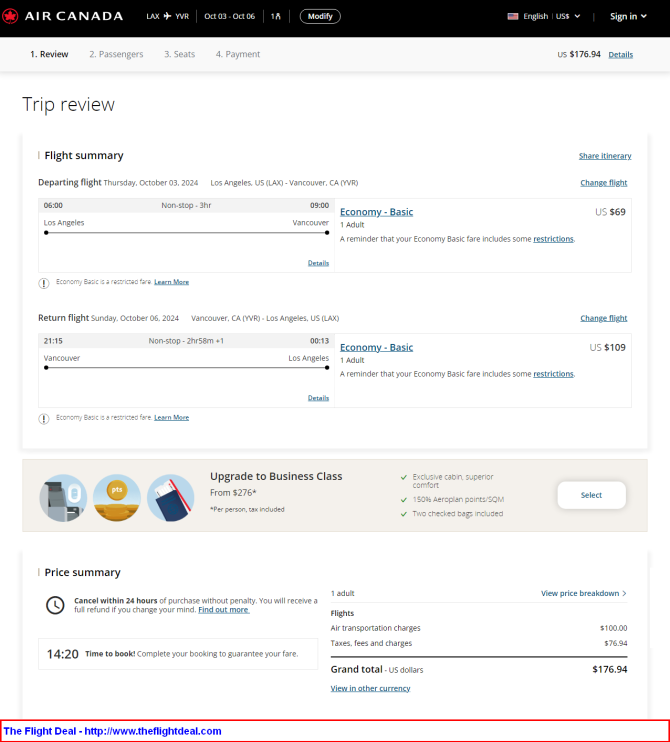Screen dimensions: 670x742
Task: Open the English US$ language dropdown
Action: click(544, 16)
